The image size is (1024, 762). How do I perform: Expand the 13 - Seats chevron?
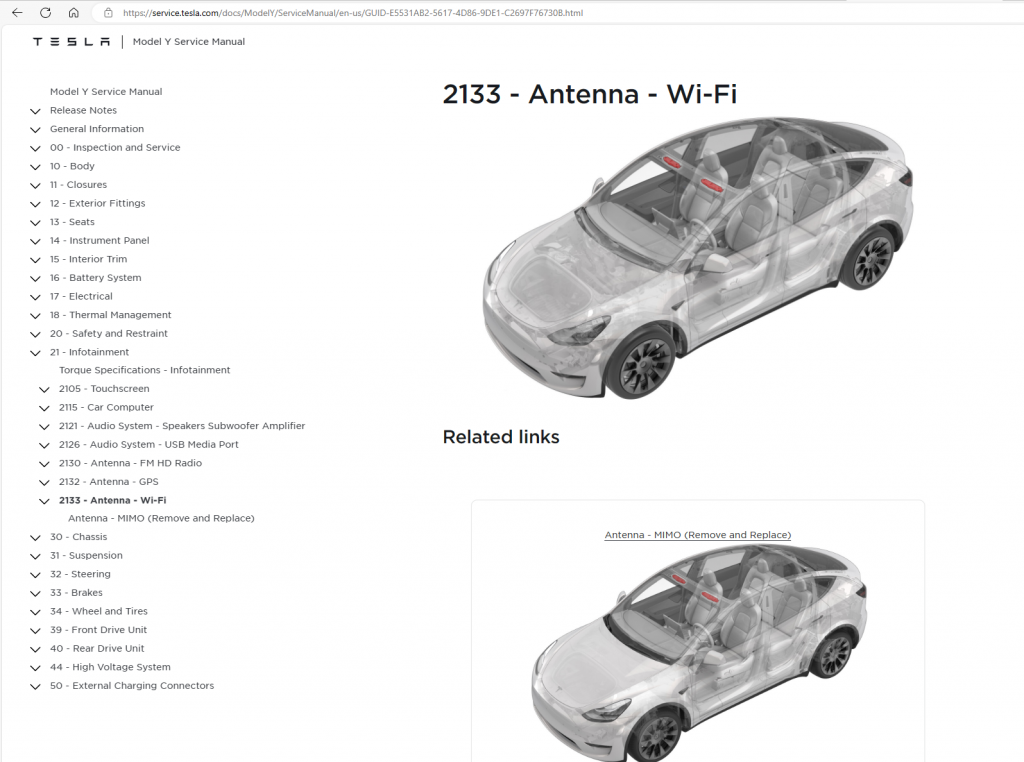coord(35,223)
